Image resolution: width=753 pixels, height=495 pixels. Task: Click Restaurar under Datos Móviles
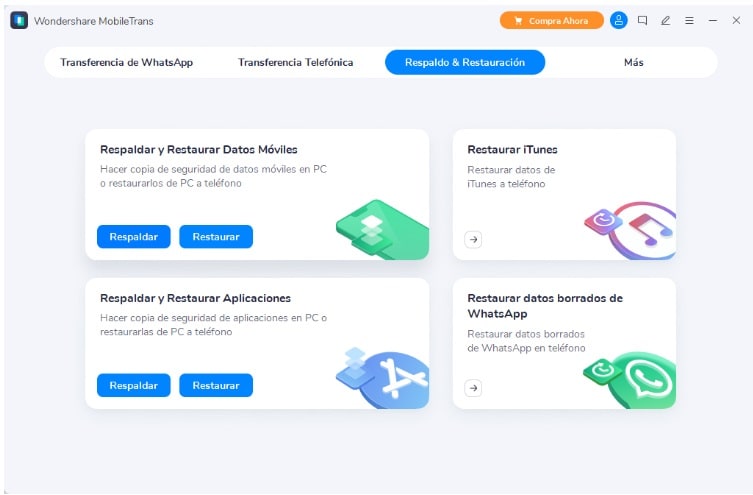click(216, 237)
